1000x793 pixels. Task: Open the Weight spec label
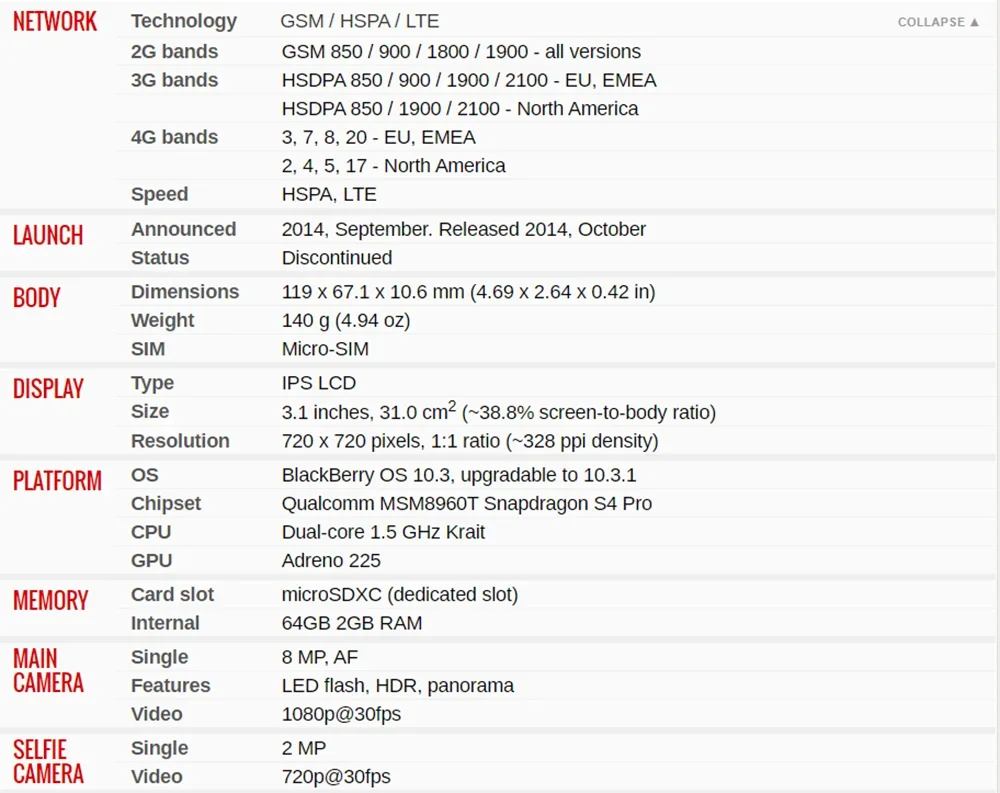point(163,320)
